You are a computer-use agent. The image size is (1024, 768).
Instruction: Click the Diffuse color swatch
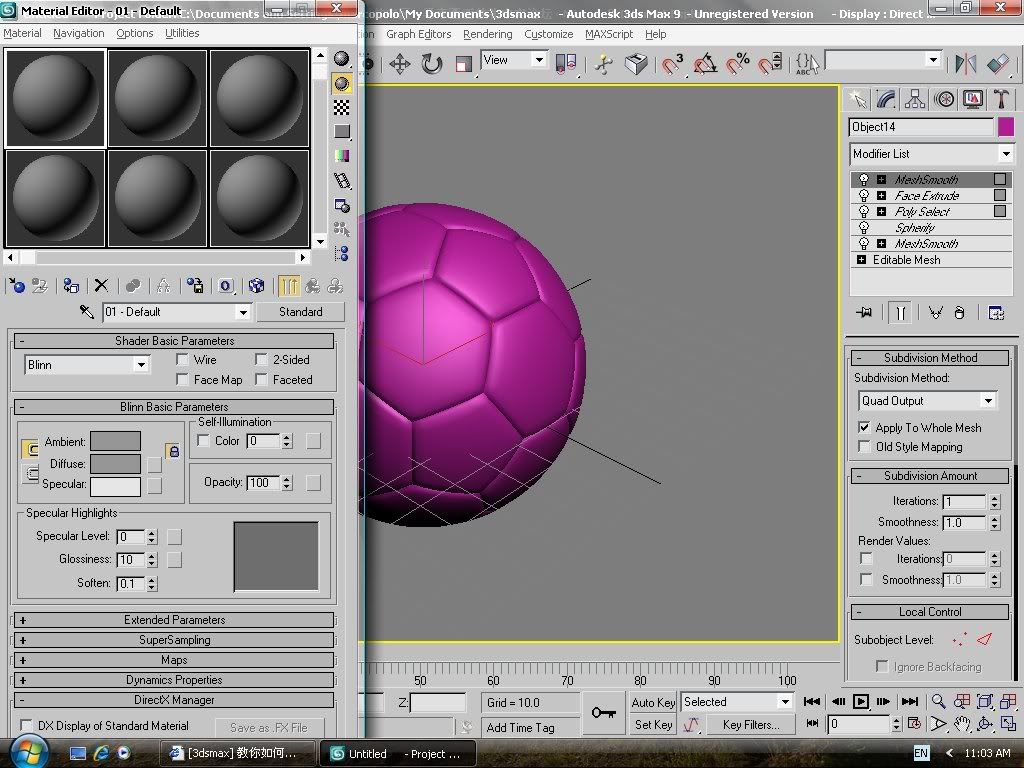[x=115, y=464]
